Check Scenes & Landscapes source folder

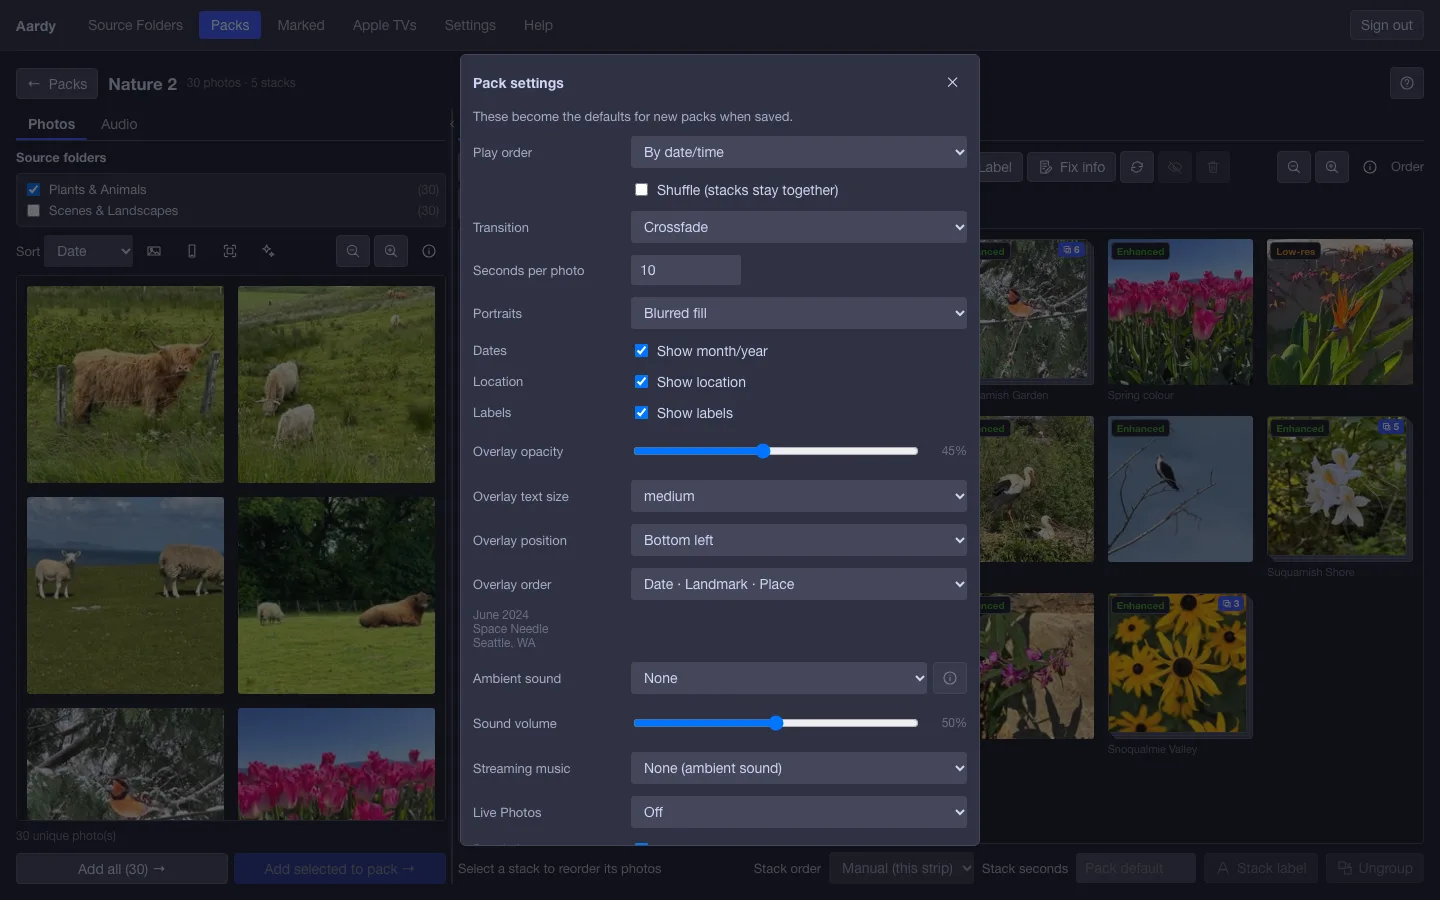coord(34,210)
